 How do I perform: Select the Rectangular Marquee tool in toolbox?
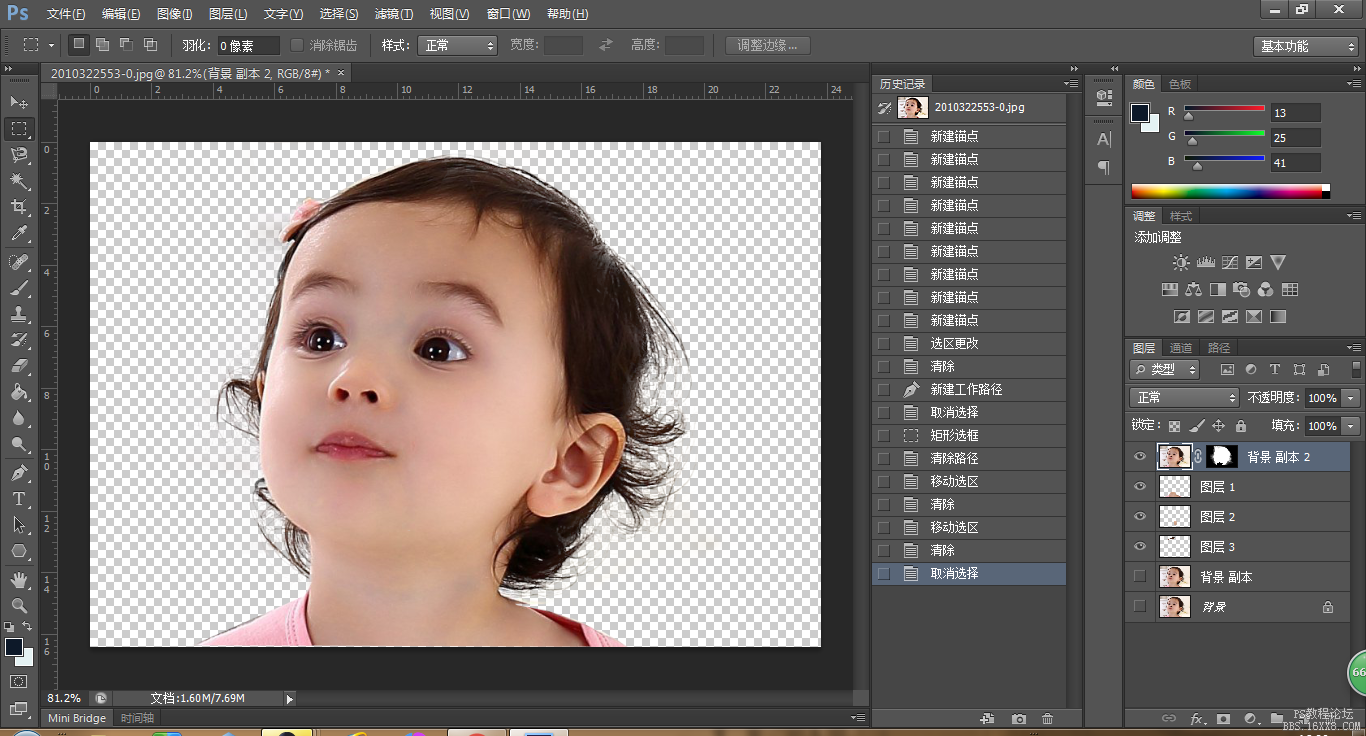pos(19,128)
